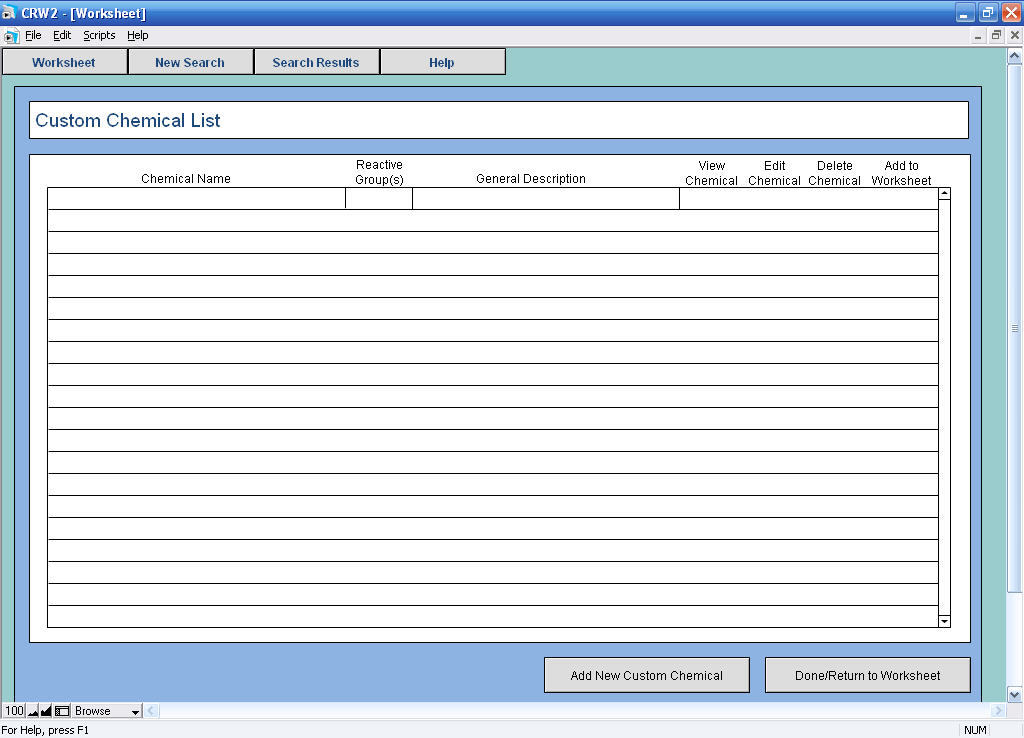Switch to the New Search tab
The height and width of the screenshot is (738, 1024).
coord(190,62)
